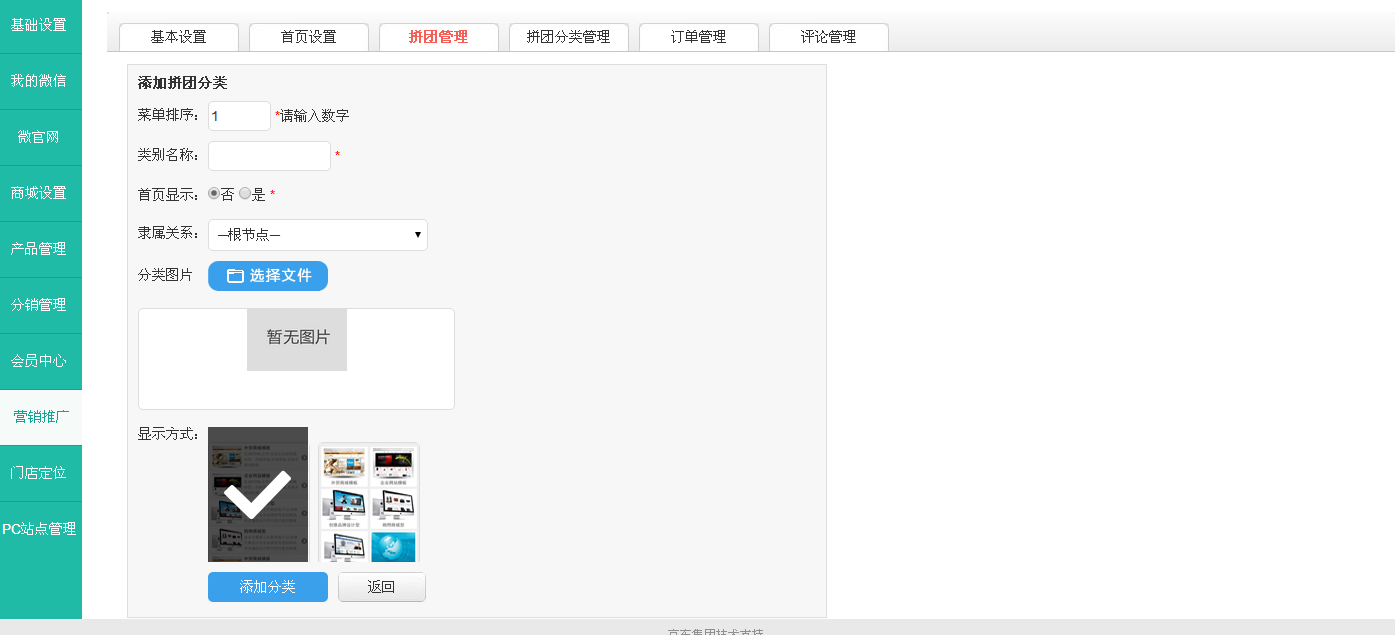Click the 菜单排序 number input field
The height and width of the screenshot is (635, 1395).
pos(239,116)
